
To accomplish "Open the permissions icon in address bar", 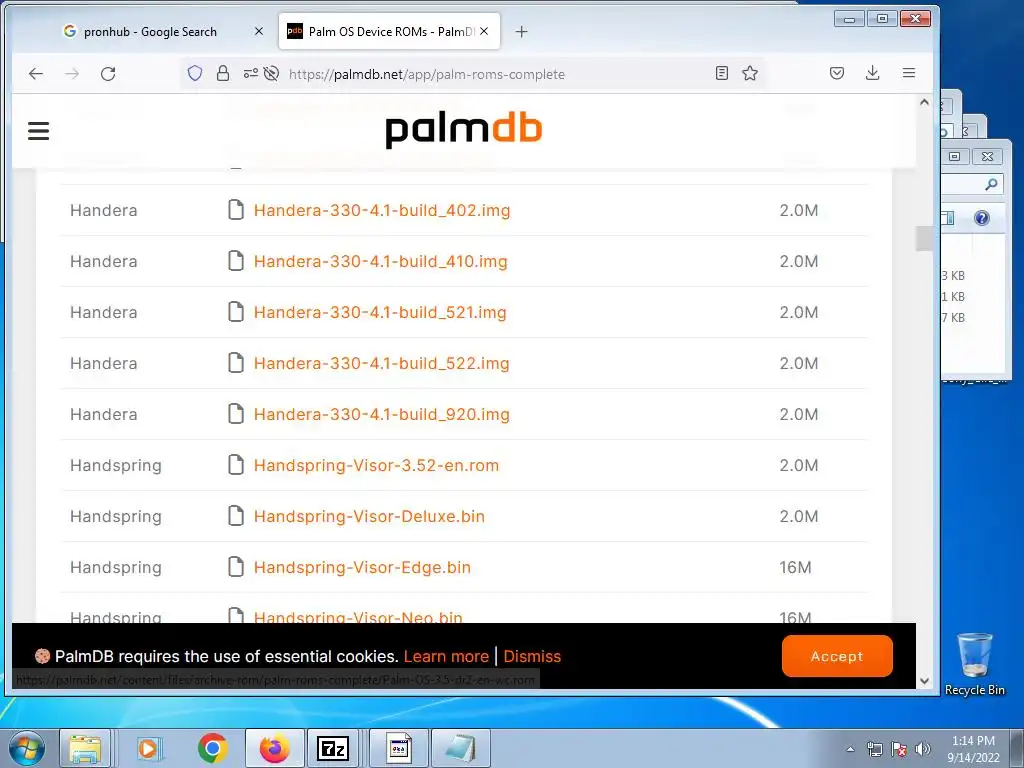I will point(251,73).
